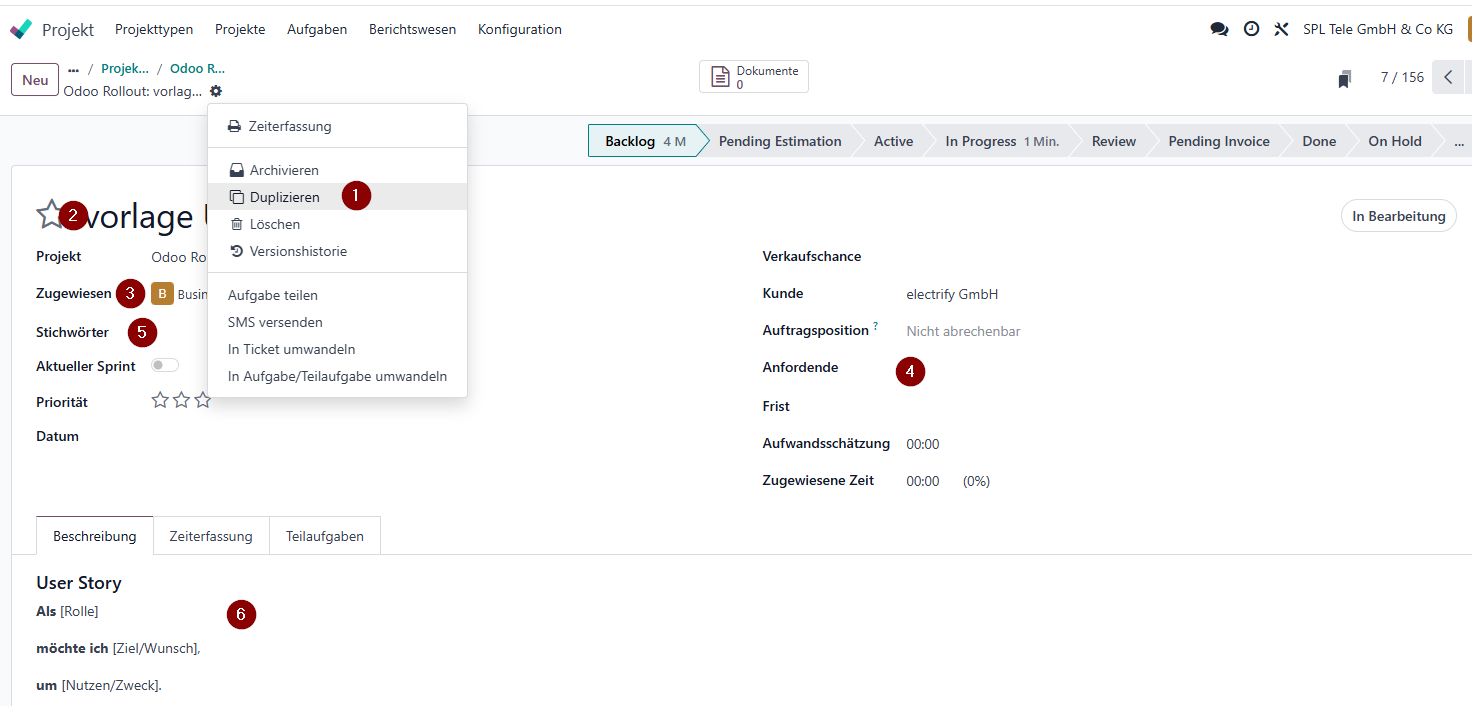Switch to the Zeiterfassung tab

click(x=211, y=536)
